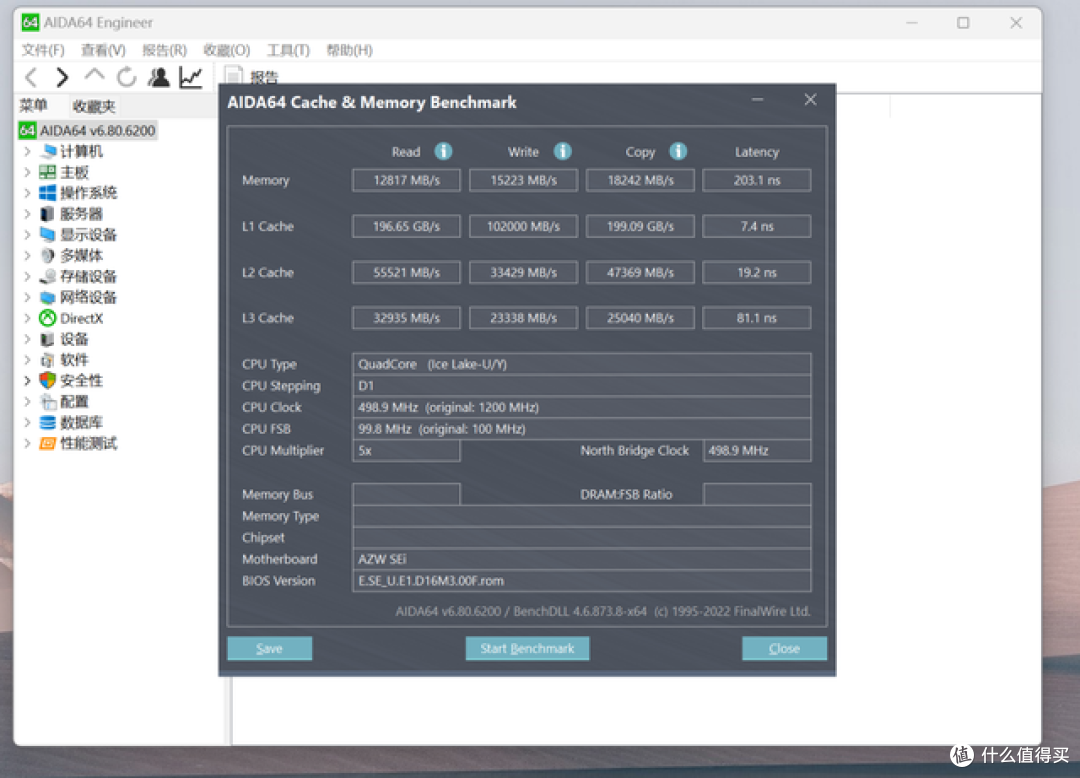Select the 配置 configuration icon

48,401
